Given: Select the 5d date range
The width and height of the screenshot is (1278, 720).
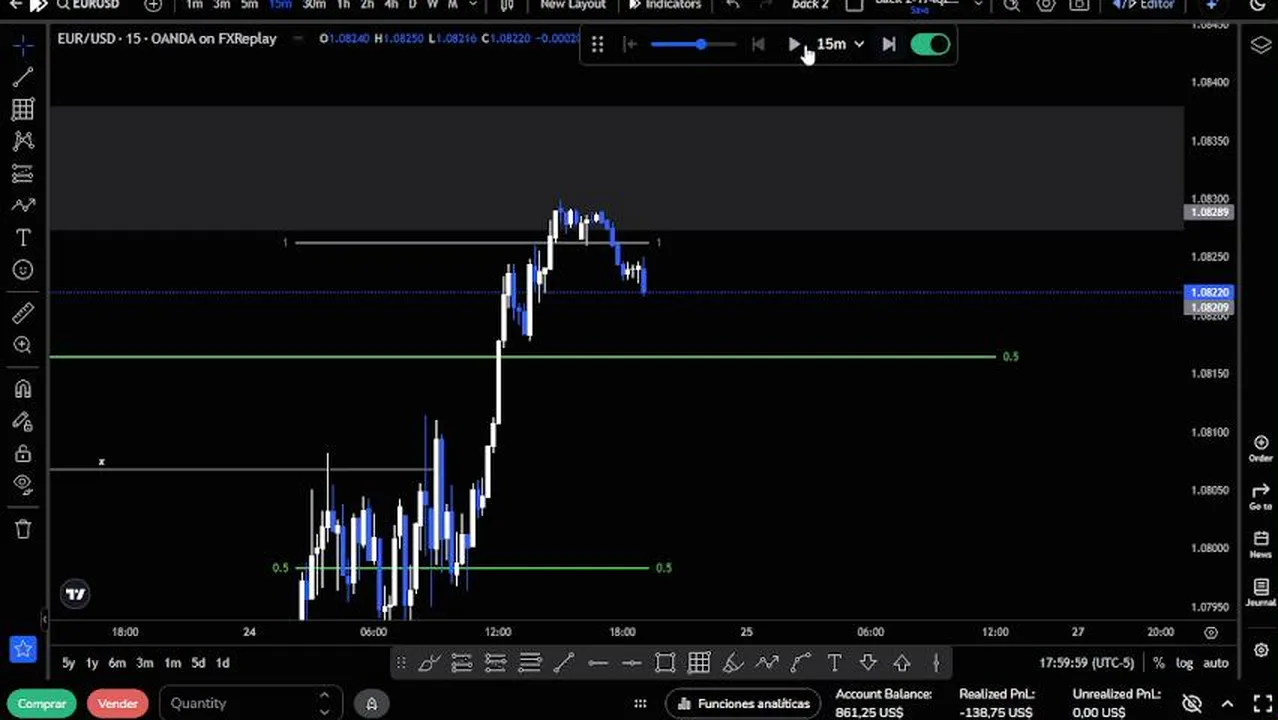Looking at the screenshot, I should (198, 663).
